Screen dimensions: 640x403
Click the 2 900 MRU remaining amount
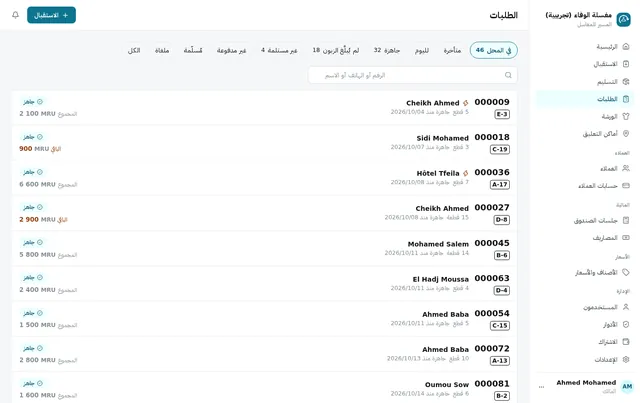click(x=37, y=219)
